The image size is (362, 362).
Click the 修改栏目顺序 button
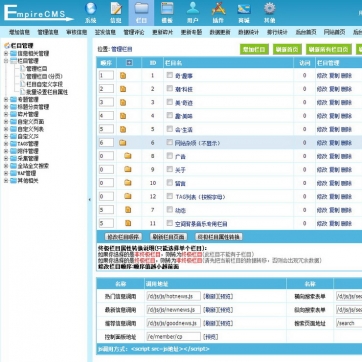pos(123,237)
